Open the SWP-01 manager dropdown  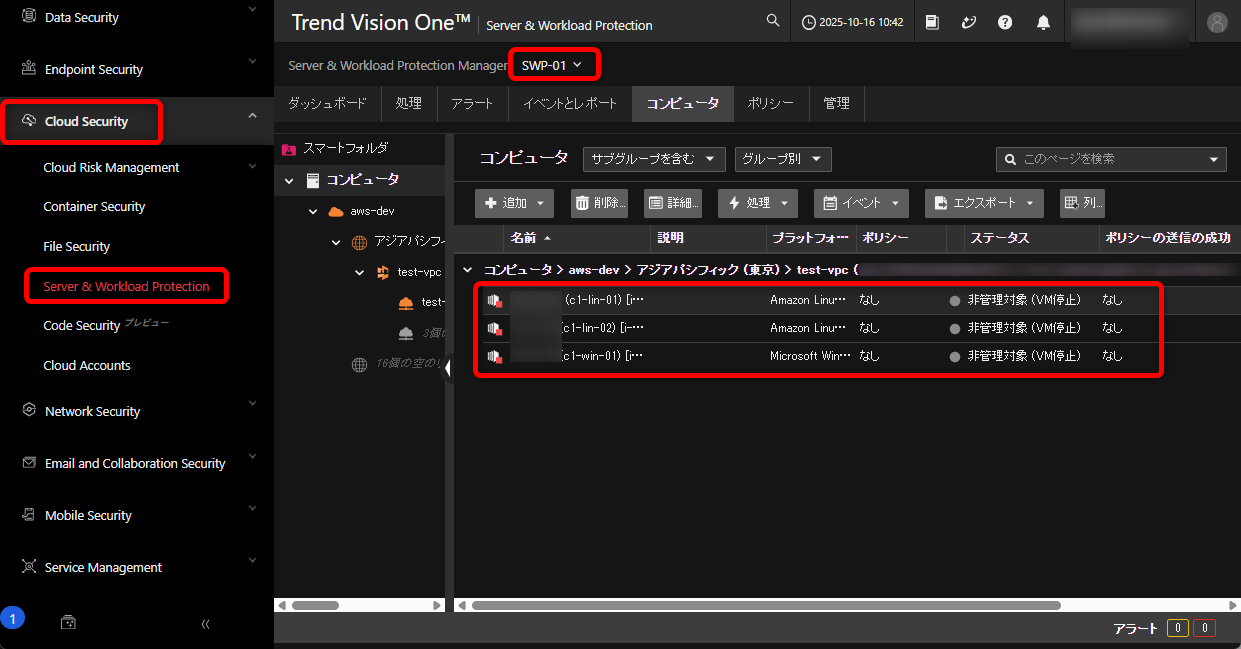coord(552,65)
